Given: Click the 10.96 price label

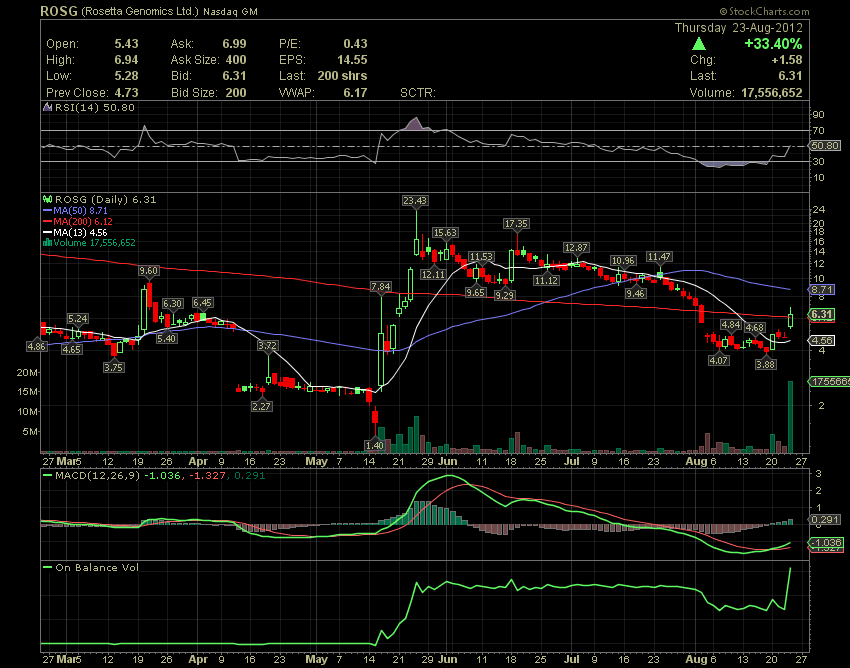Looking at the screenshot, I should click(x=623, y=261).
